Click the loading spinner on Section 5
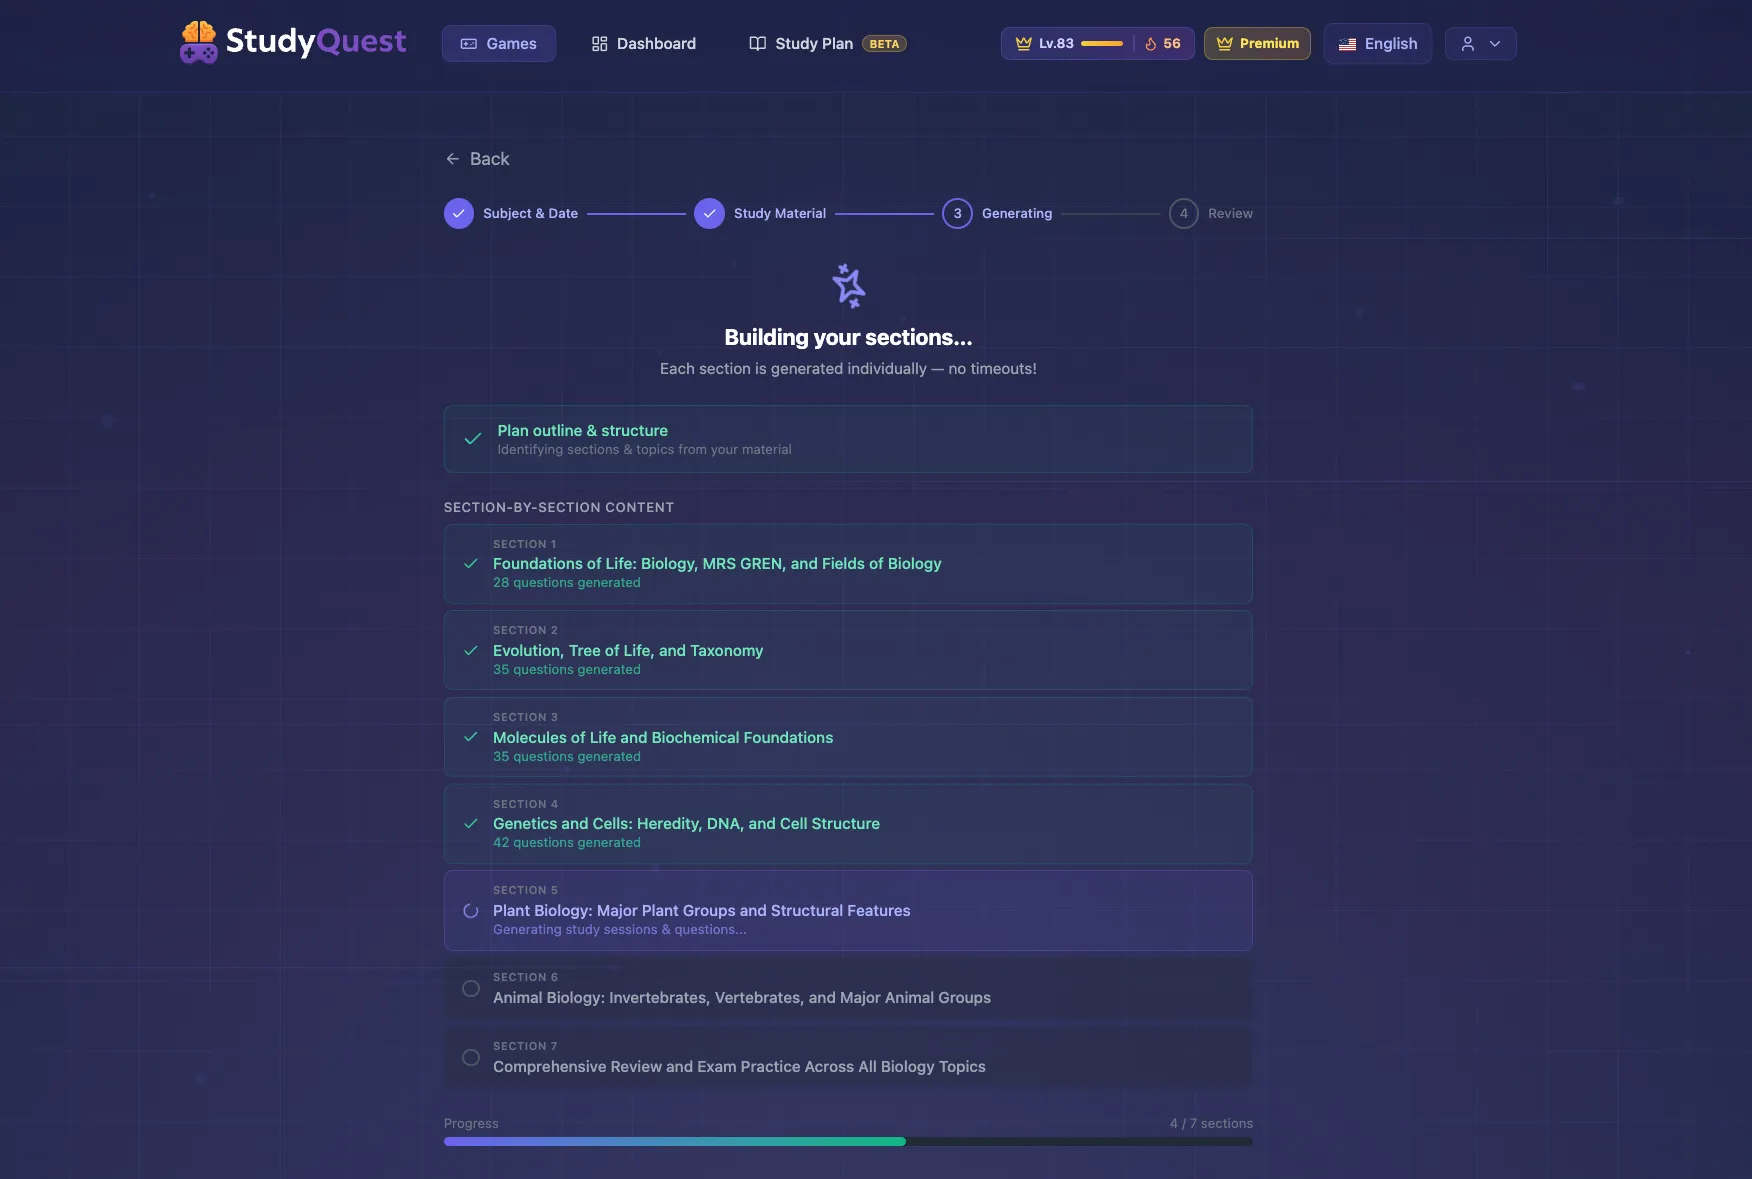Screen dimensions: 1752x1179 coord(471,911)
